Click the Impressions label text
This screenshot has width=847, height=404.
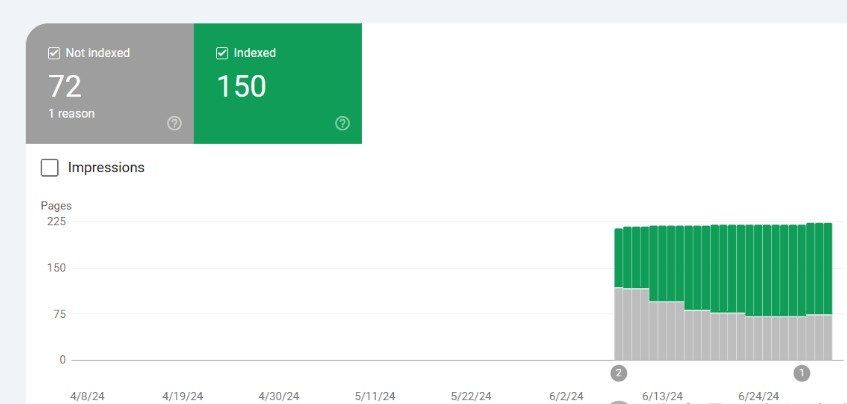tap(106, 167)
